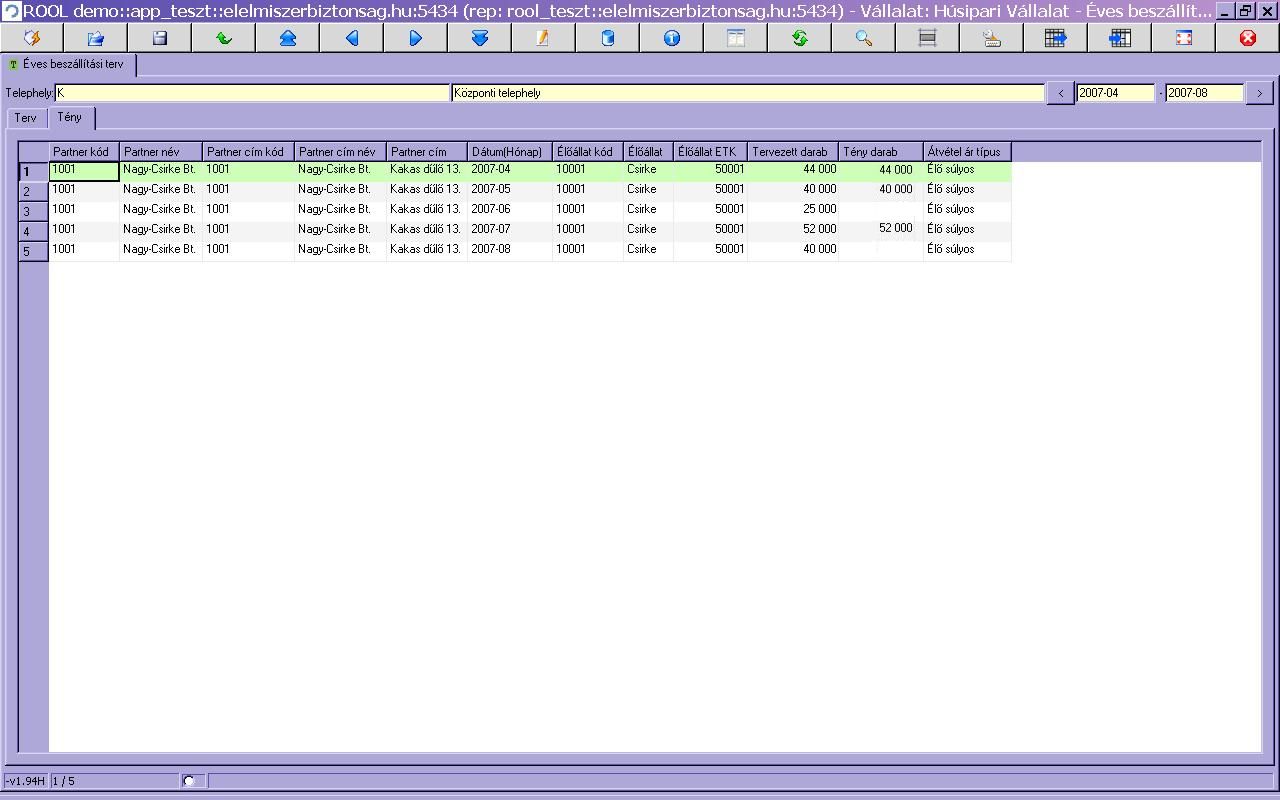1280x800 pixels.
Task: Click the Élőállat kód column header
Action: point(588,152)
